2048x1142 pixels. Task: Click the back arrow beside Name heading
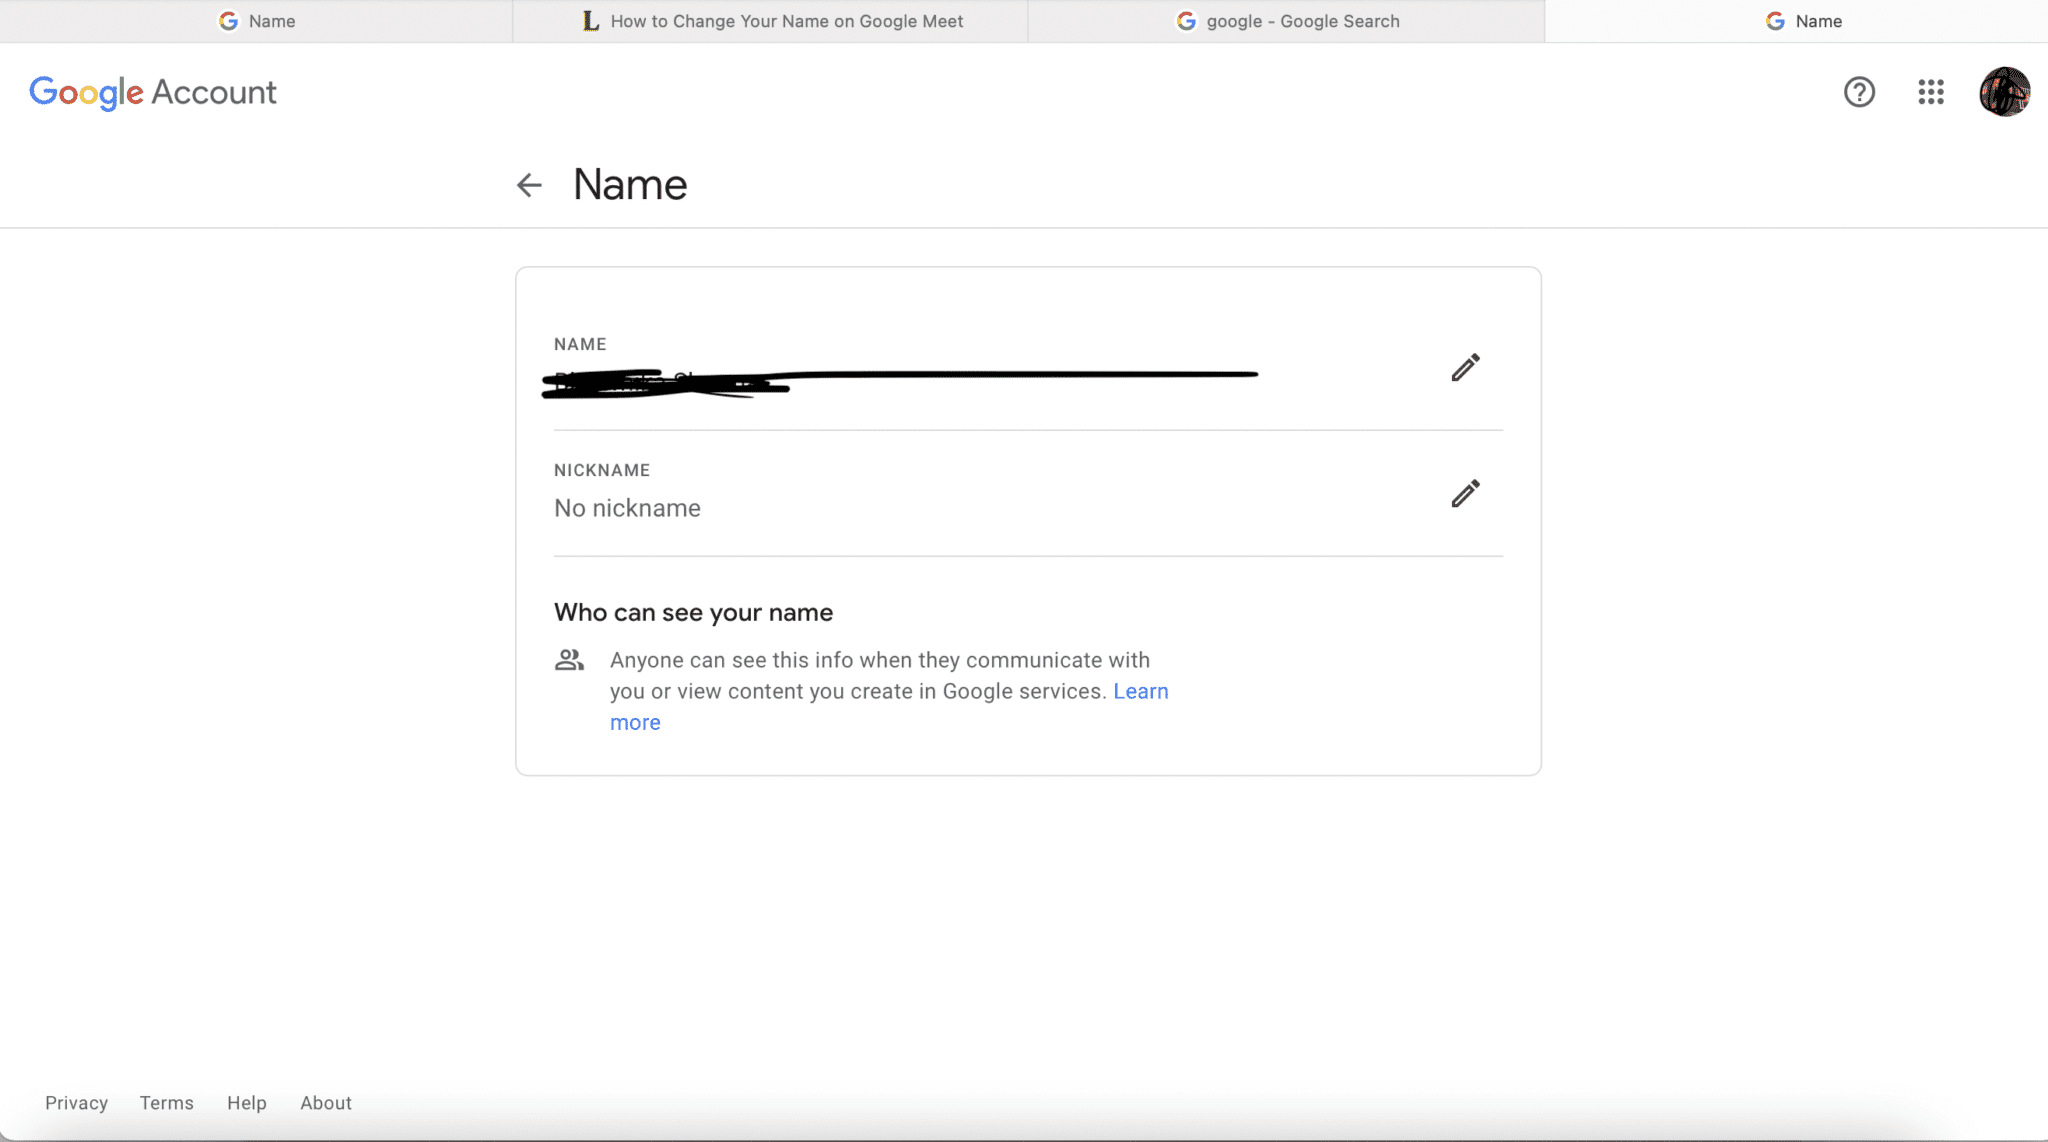(529, 185)
